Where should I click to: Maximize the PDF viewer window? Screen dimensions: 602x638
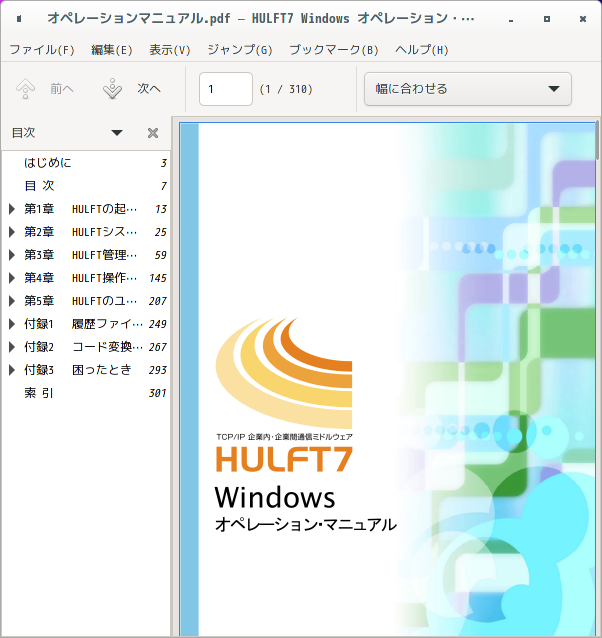point(547,19)
